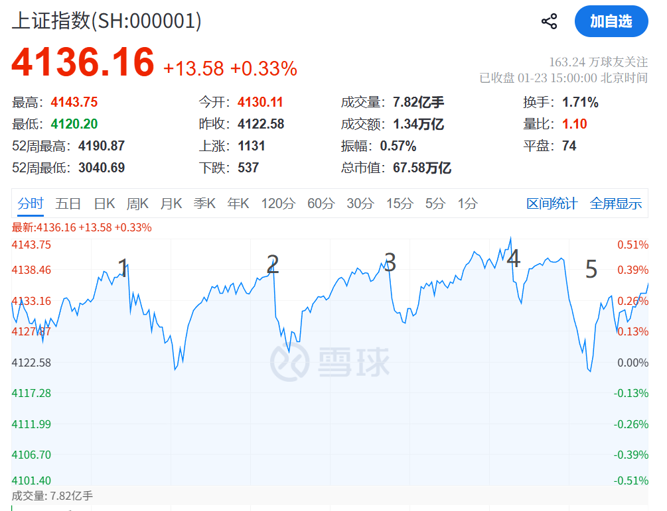This screenshot has width=667, height=511.
Task: Choose the 30分 interval
Action: (x=360, y=203)
